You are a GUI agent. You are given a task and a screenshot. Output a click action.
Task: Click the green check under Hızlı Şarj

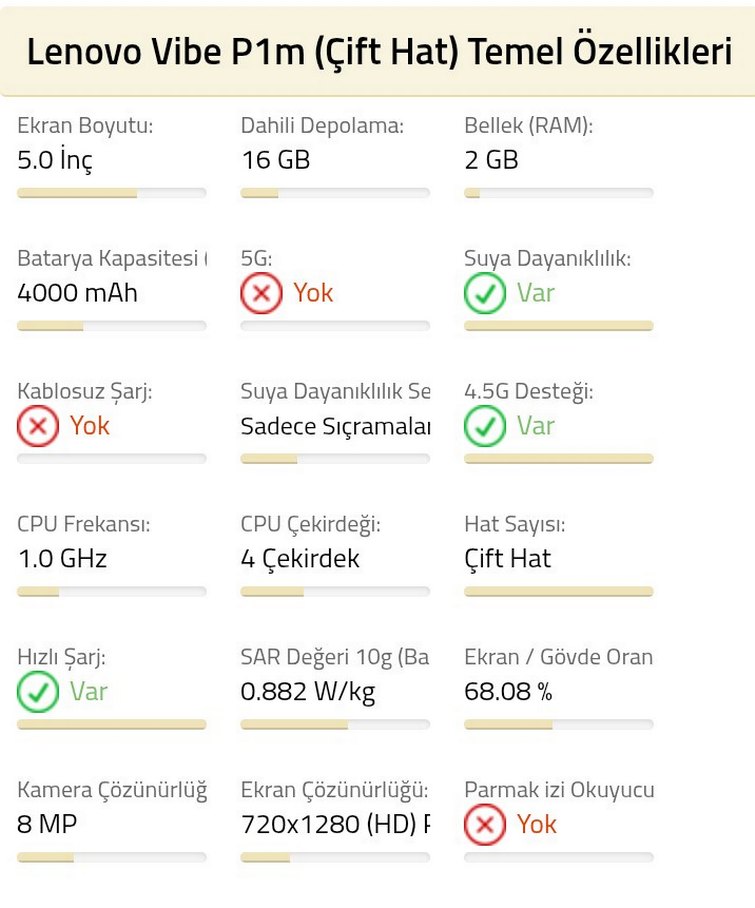(x=38, y=692)
